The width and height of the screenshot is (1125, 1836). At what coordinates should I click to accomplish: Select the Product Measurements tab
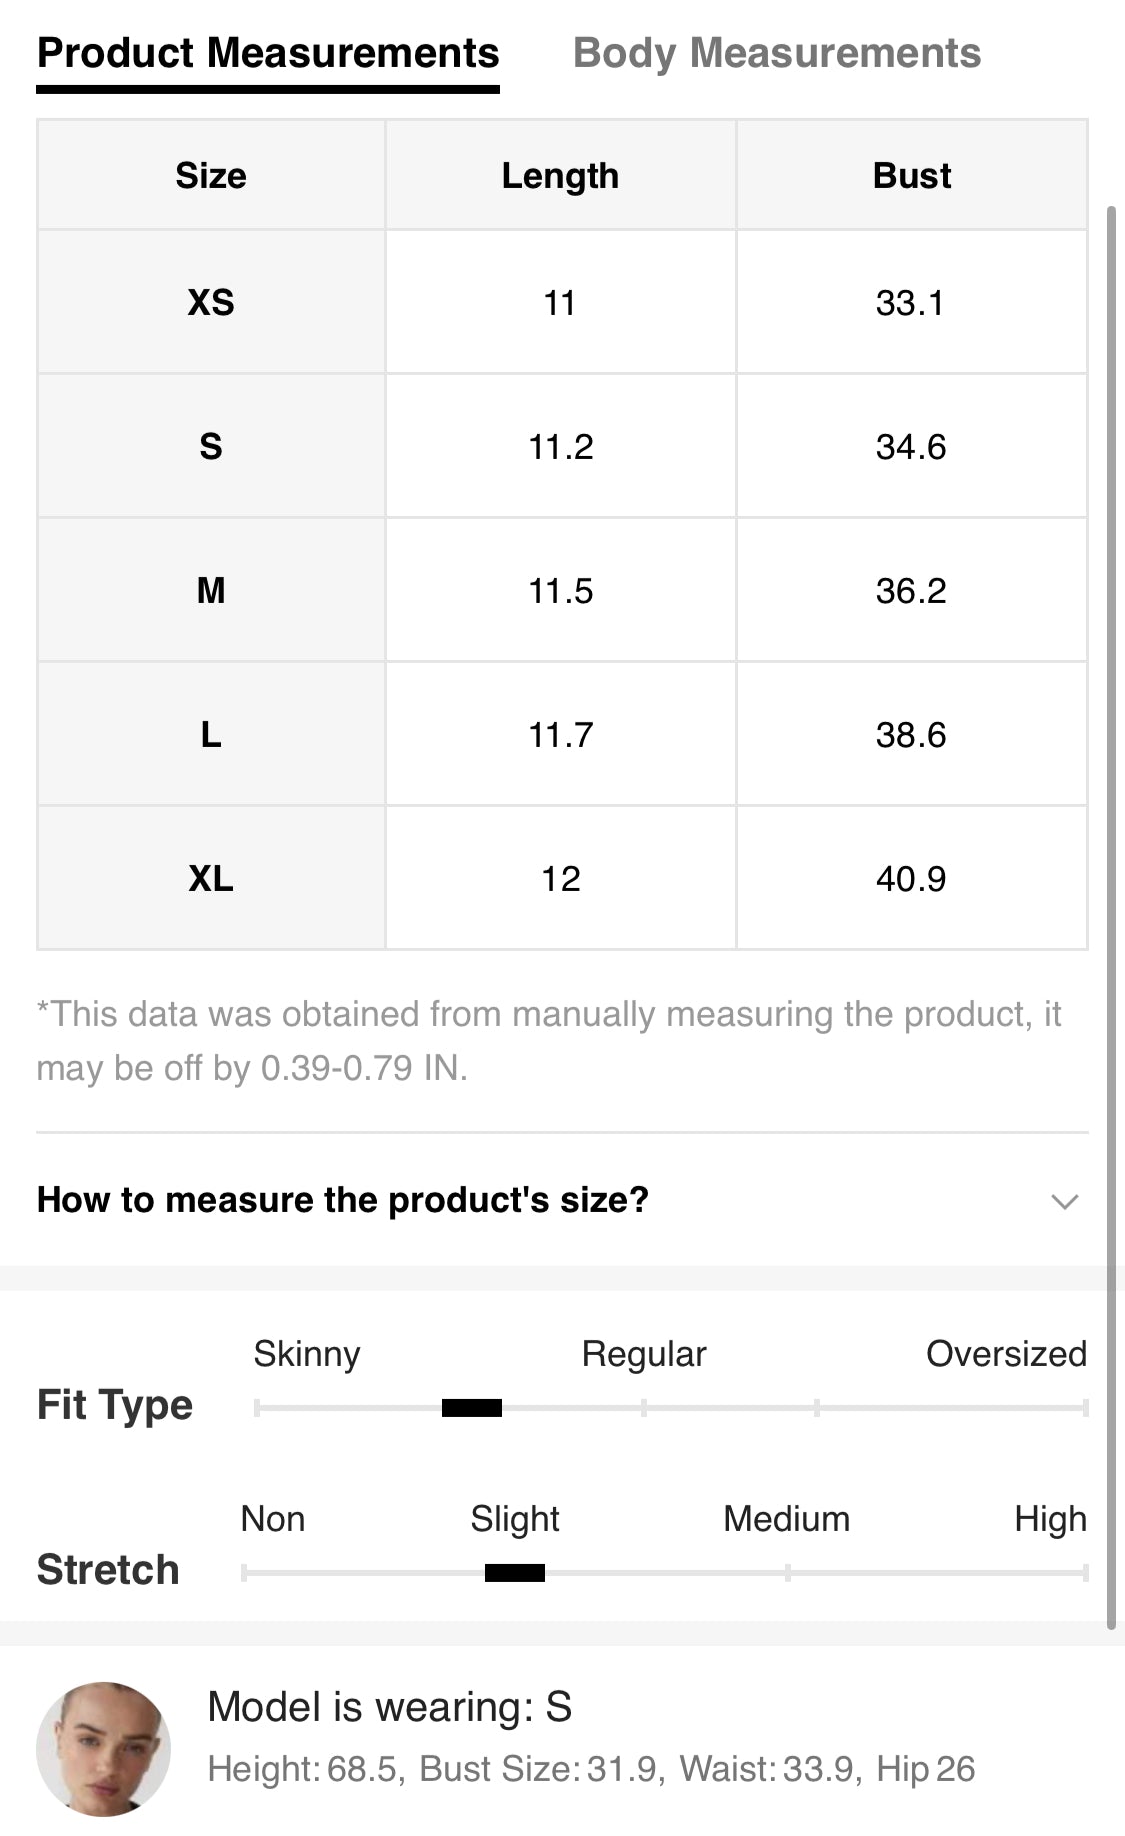pyautogui.click(x=268, y=54)
